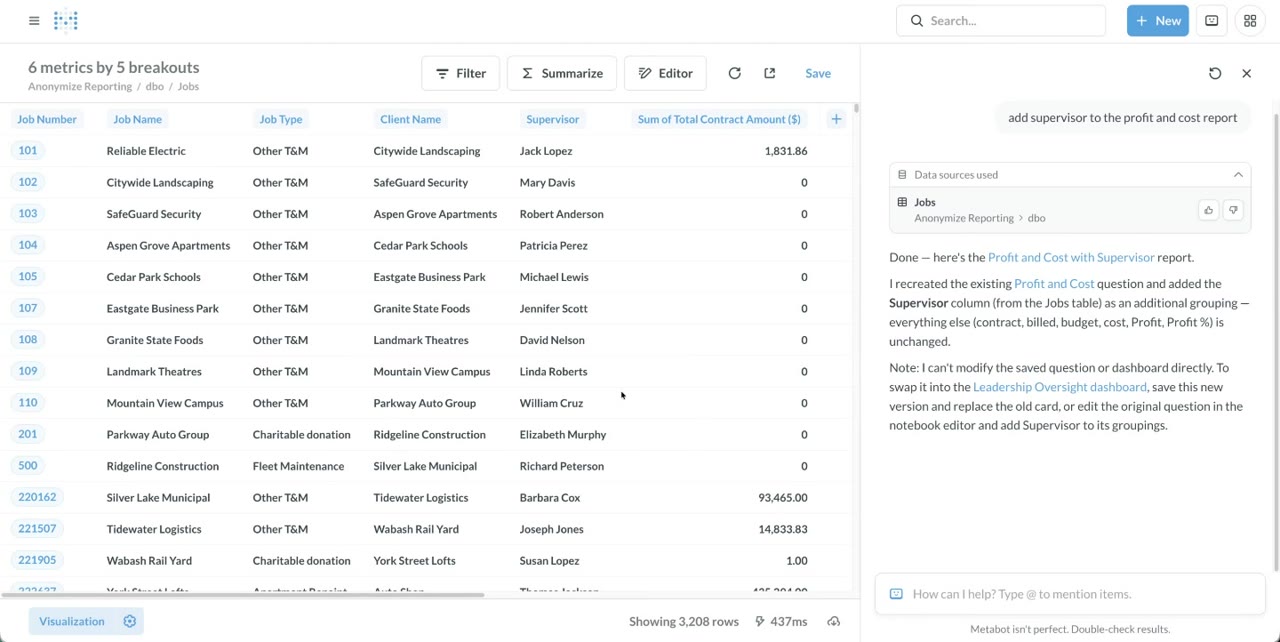The width and height of the screenshot is (1280, 642).
Task: Click the Metabot message input box
Action: click(x=1070, y=594)
